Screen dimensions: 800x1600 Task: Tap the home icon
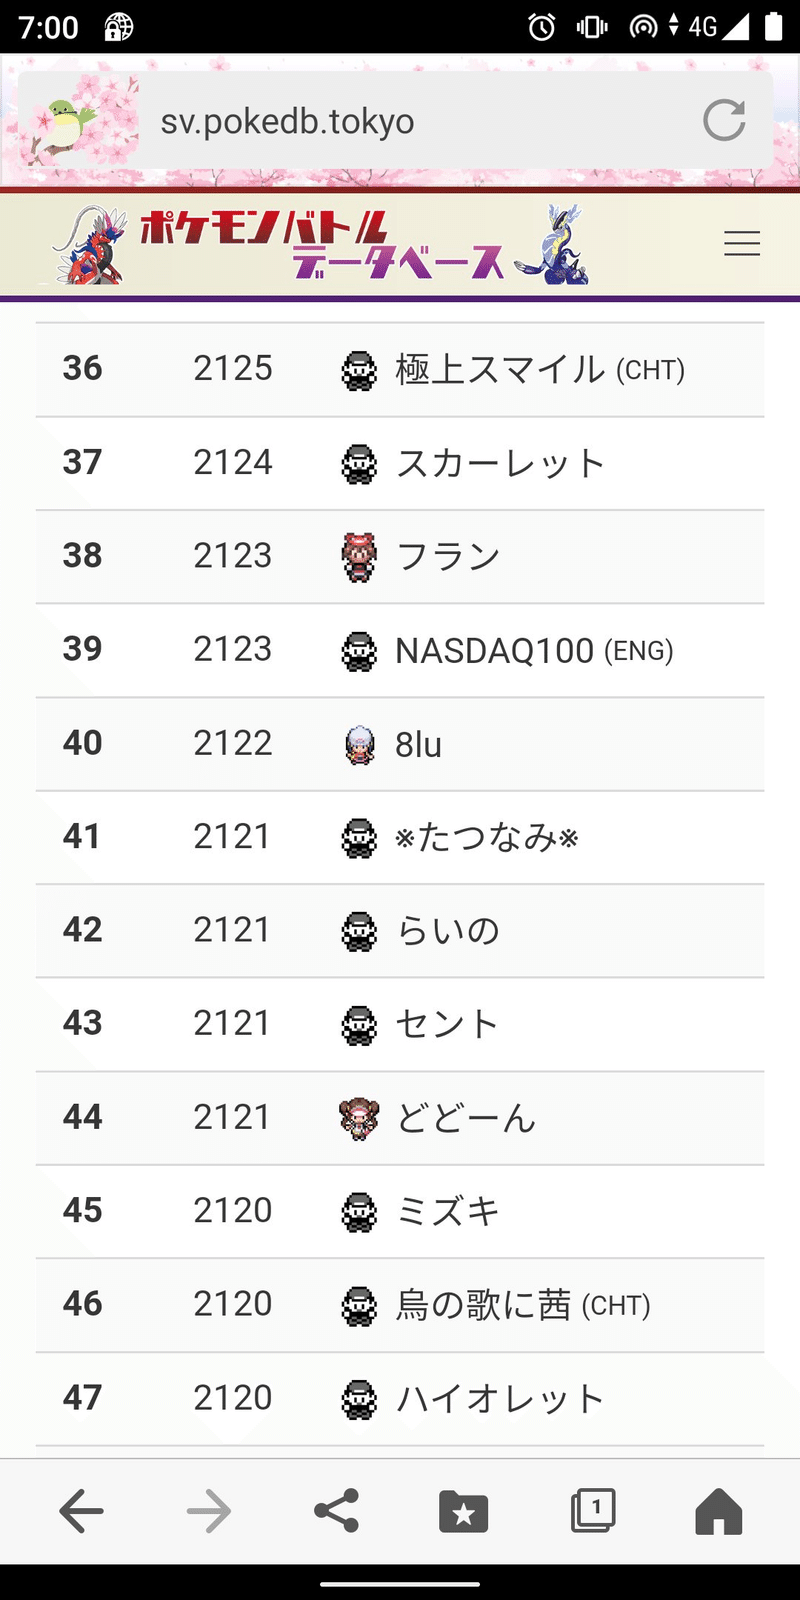(719, 1511)
